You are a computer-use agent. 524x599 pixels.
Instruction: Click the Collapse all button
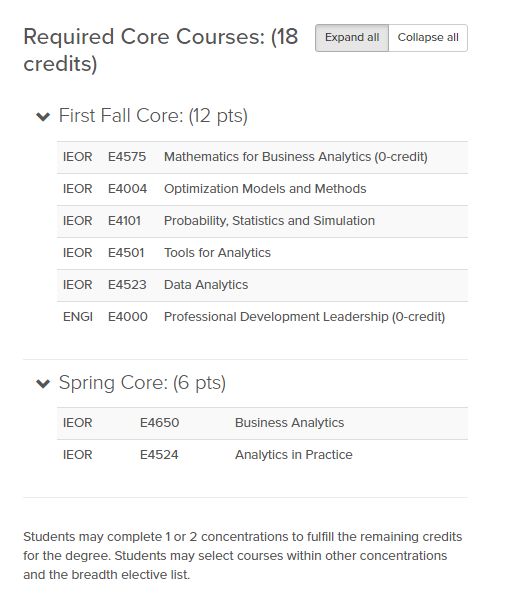coord(428,38)
